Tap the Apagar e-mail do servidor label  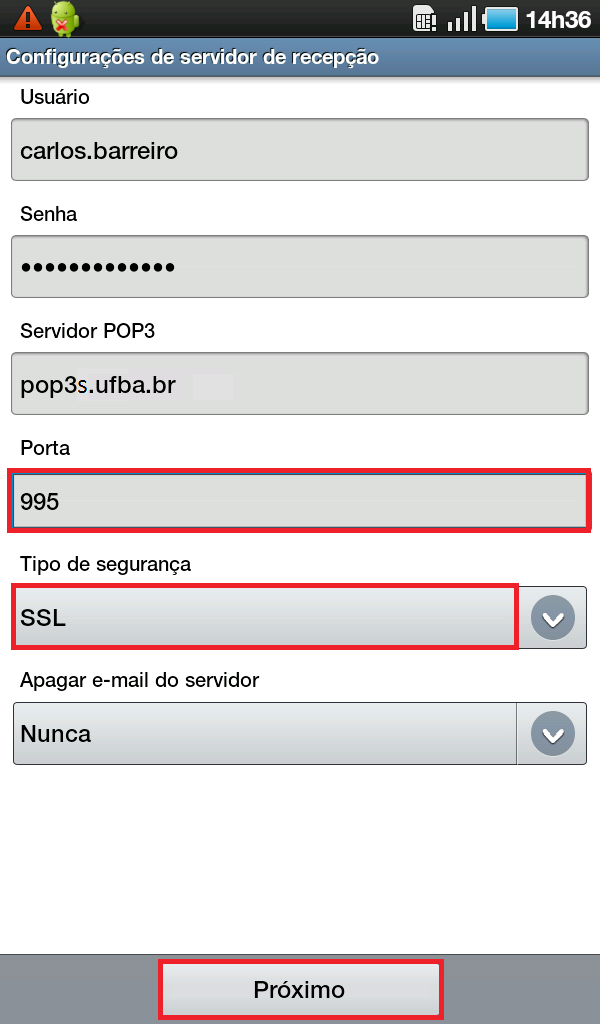tap(139, 680)
